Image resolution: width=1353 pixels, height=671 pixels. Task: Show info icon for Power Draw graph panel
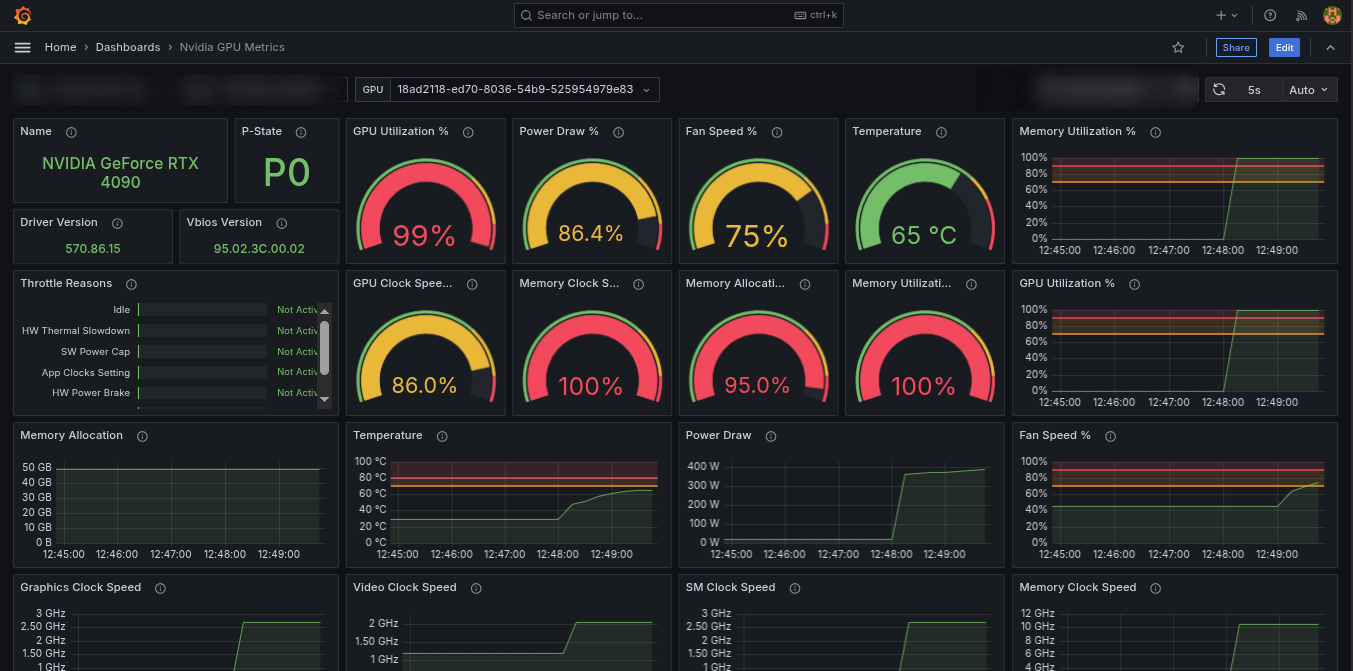771,436
